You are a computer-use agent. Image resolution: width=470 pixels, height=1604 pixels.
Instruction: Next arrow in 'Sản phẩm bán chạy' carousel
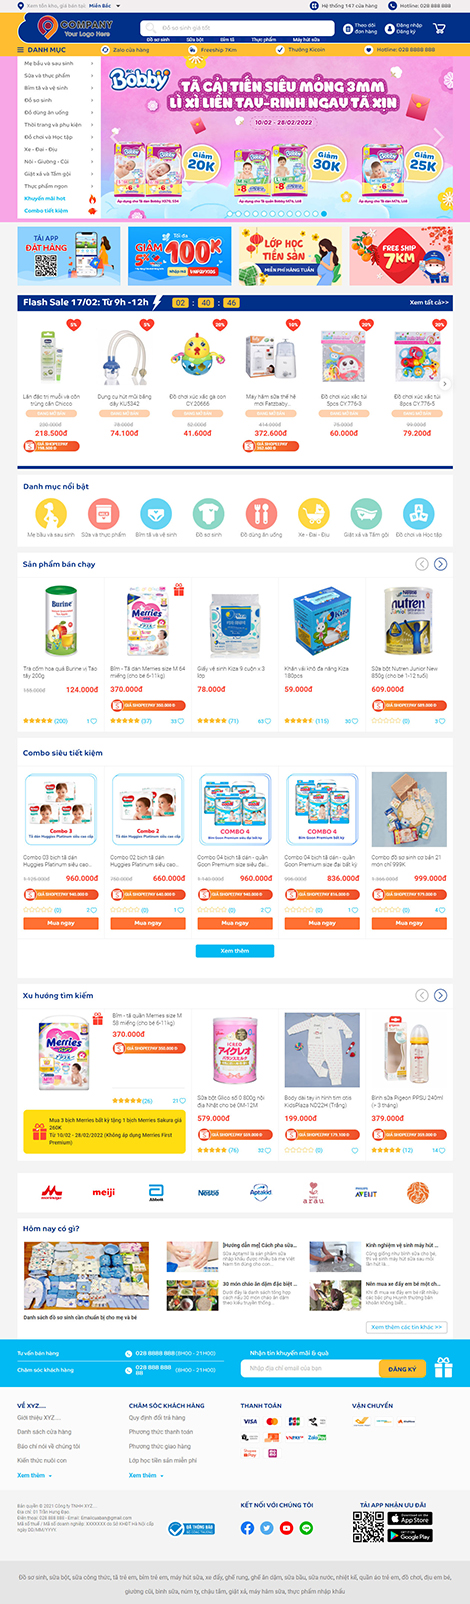click(440, 564)
